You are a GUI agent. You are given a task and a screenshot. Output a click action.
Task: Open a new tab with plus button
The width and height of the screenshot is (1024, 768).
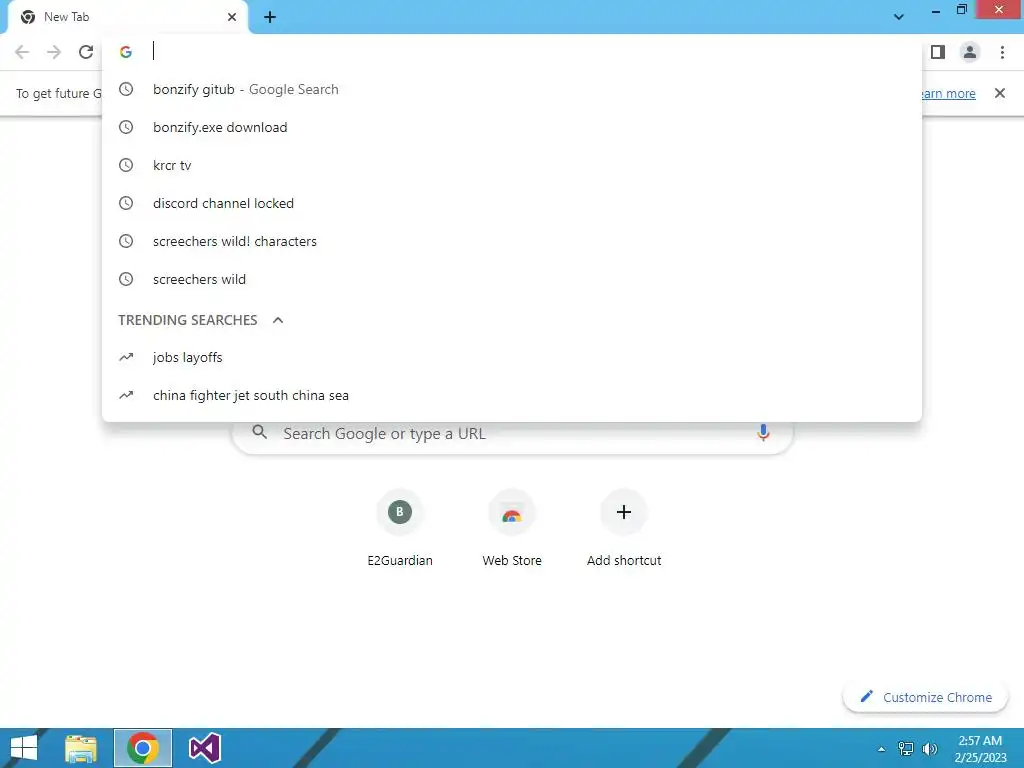pos(270,17)
